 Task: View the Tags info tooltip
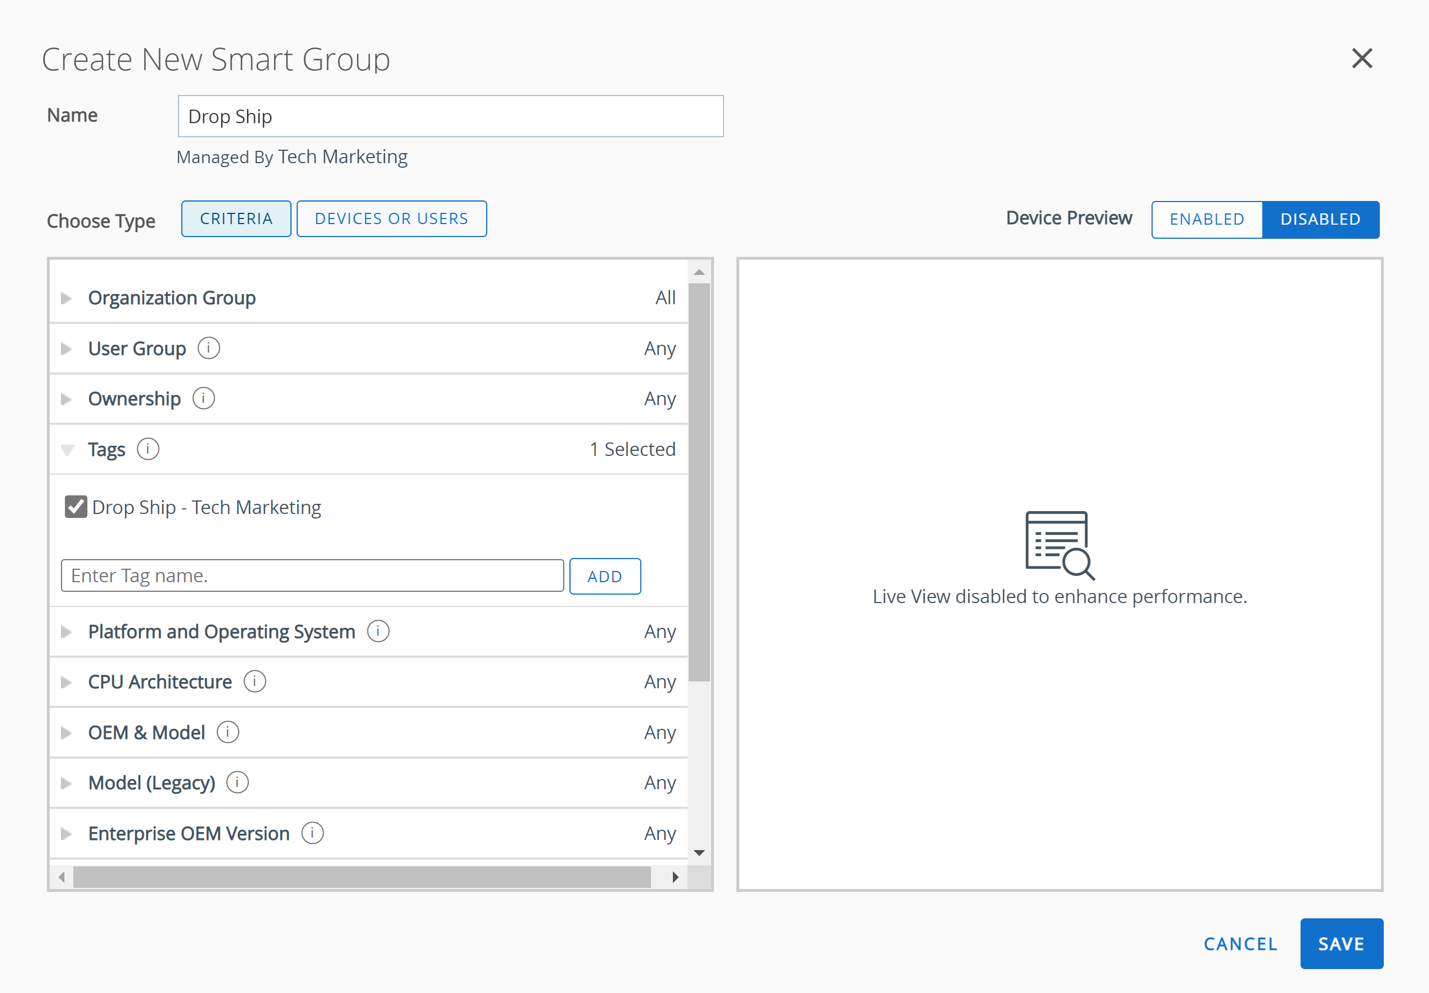(148, 449)
